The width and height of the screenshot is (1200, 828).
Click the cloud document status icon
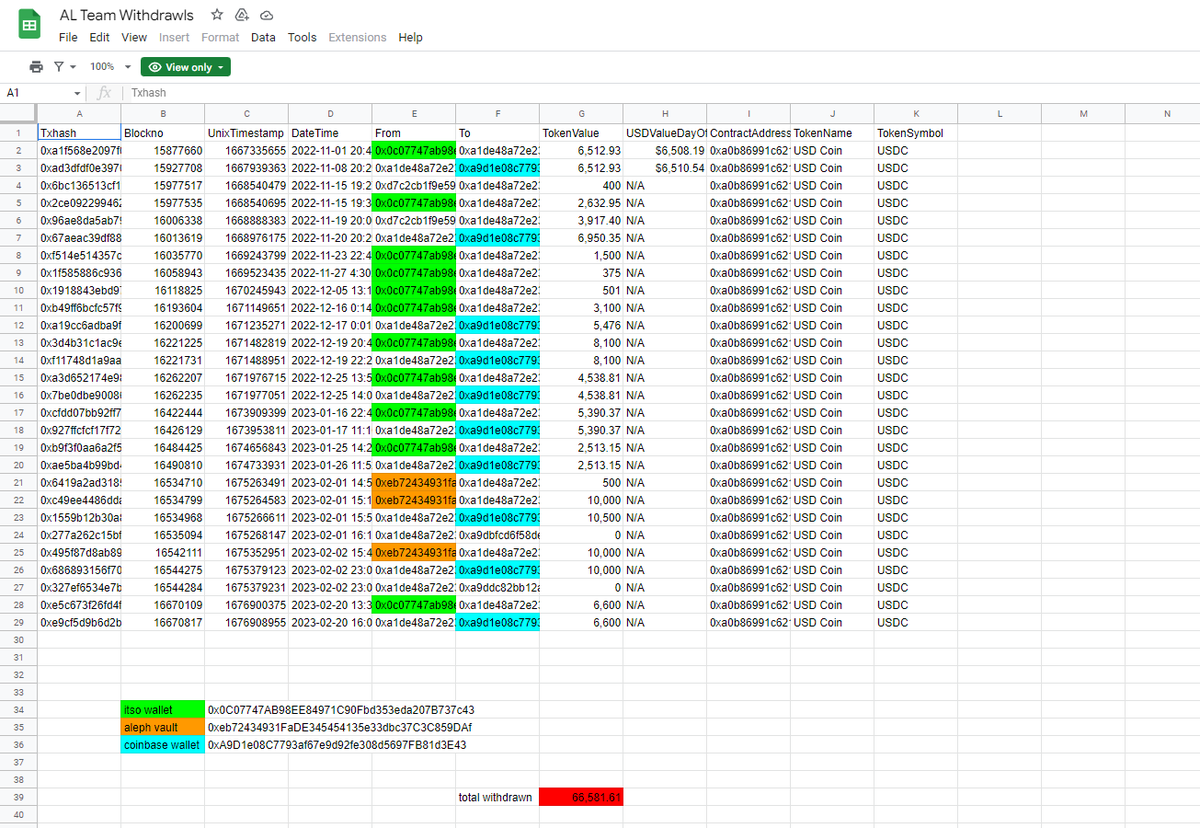[266, 15]
